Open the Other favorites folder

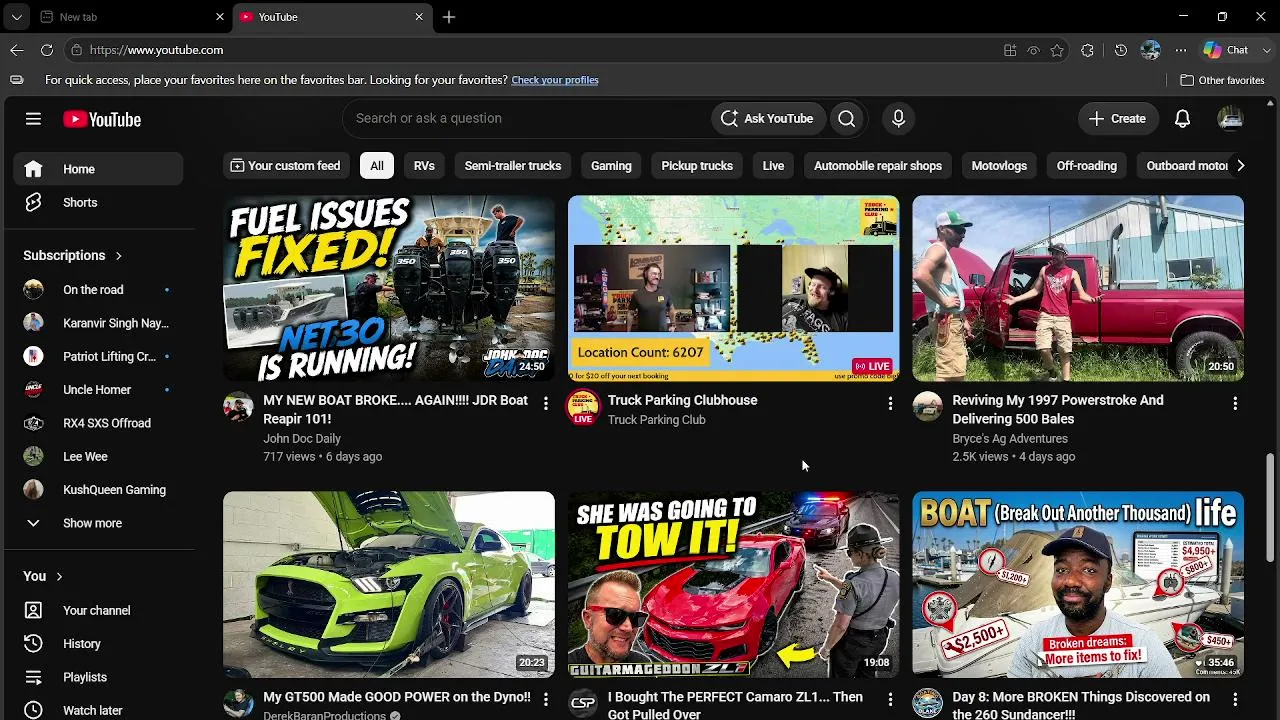pos(1222,80)
